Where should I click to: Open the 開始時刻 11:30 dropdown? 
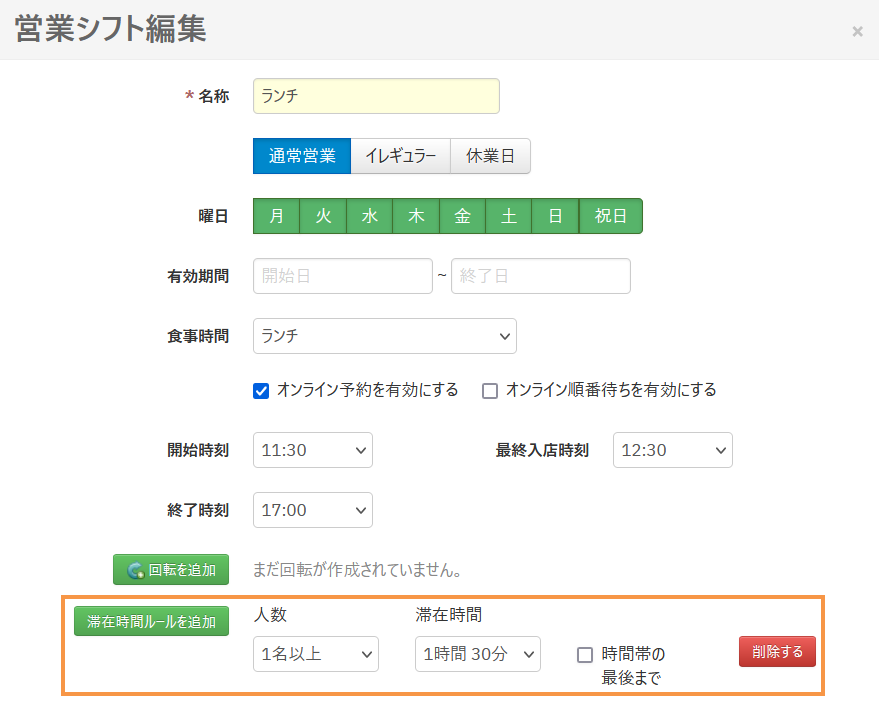(x=313, y=450)
